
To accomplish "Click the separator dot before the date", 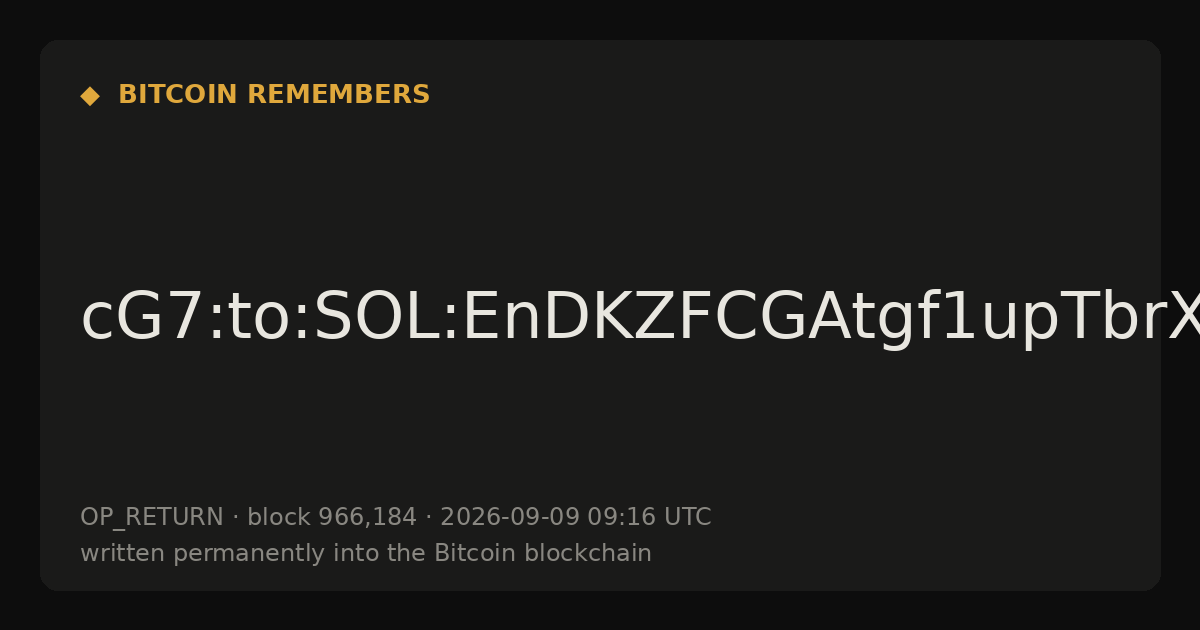I will [428, 518].
